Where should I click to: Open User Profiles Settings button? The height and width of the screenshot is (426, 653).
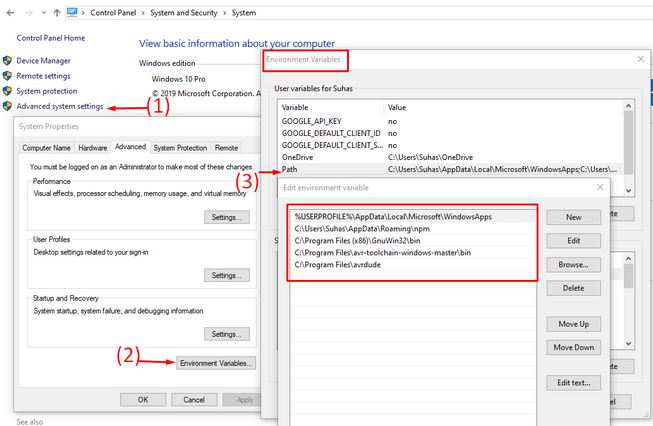tap(227, 275)
